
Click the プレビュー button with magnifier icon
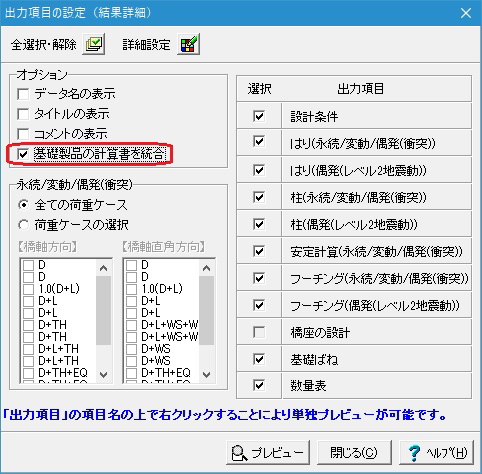coord(268,452)
